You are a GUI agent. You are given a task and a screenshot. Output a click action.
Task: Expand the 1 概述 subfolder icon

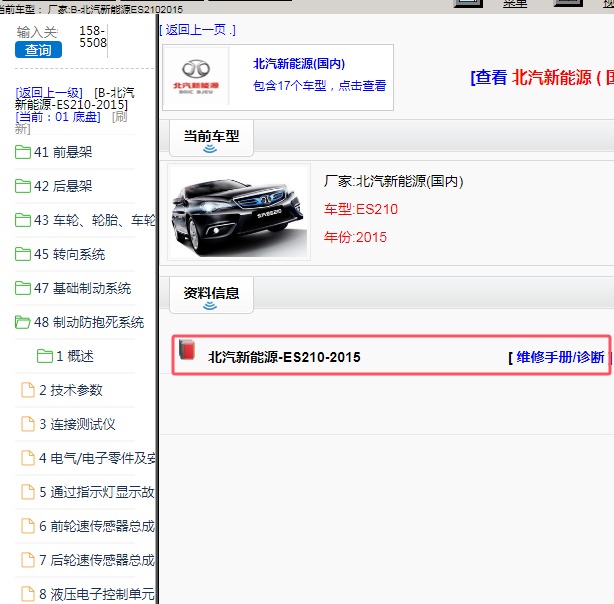(x=45, y=356)
